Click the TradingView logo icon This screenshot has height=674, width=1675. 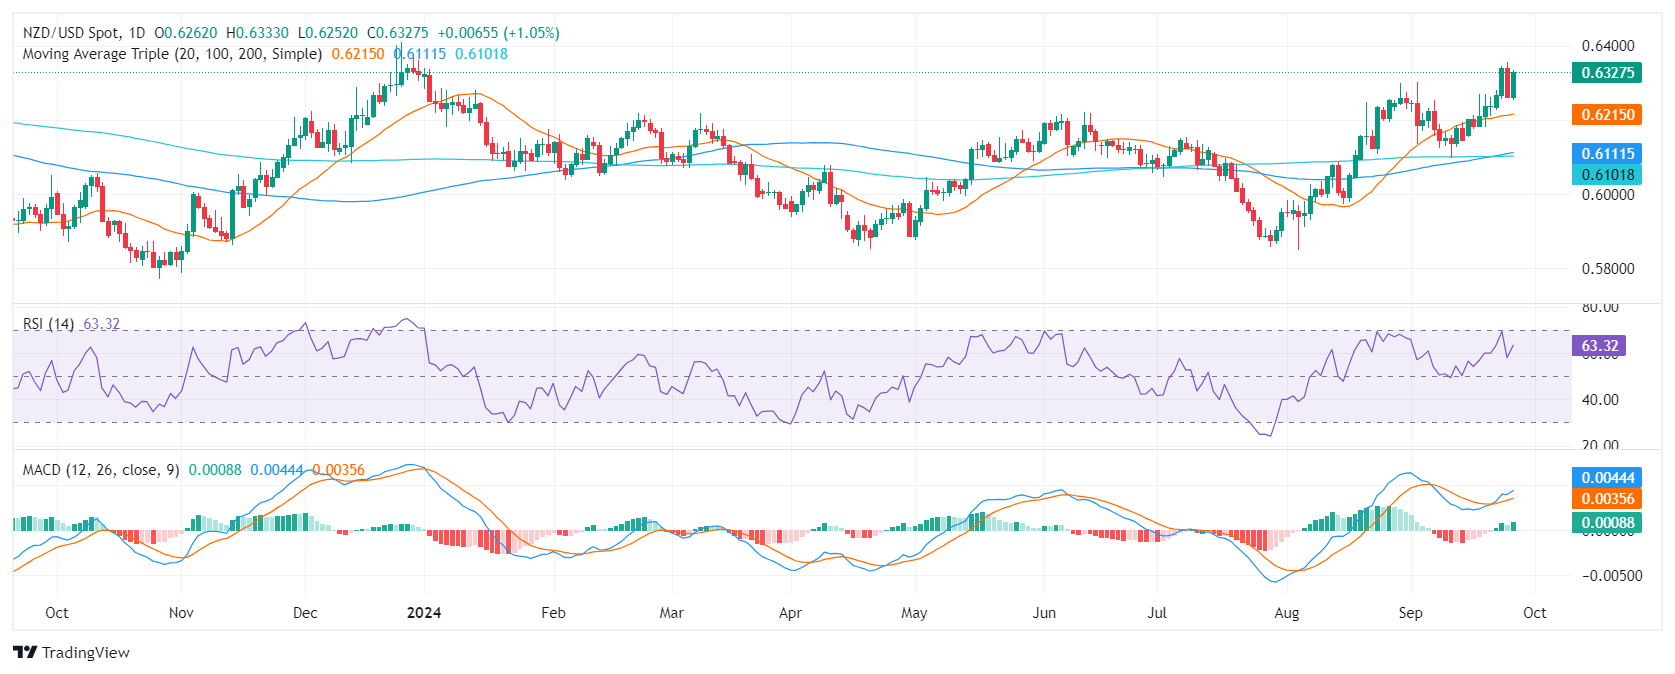click(x=25, y=653)
